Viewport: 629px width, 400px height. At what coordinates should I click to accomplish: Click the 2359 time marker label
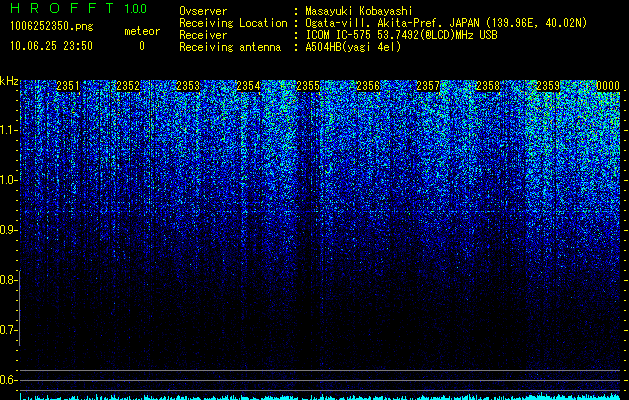click(548, 86)
